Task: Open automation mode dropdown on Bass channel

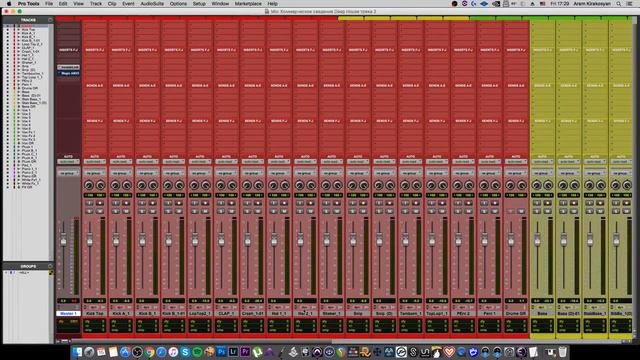Action: (x=542, y=162)
